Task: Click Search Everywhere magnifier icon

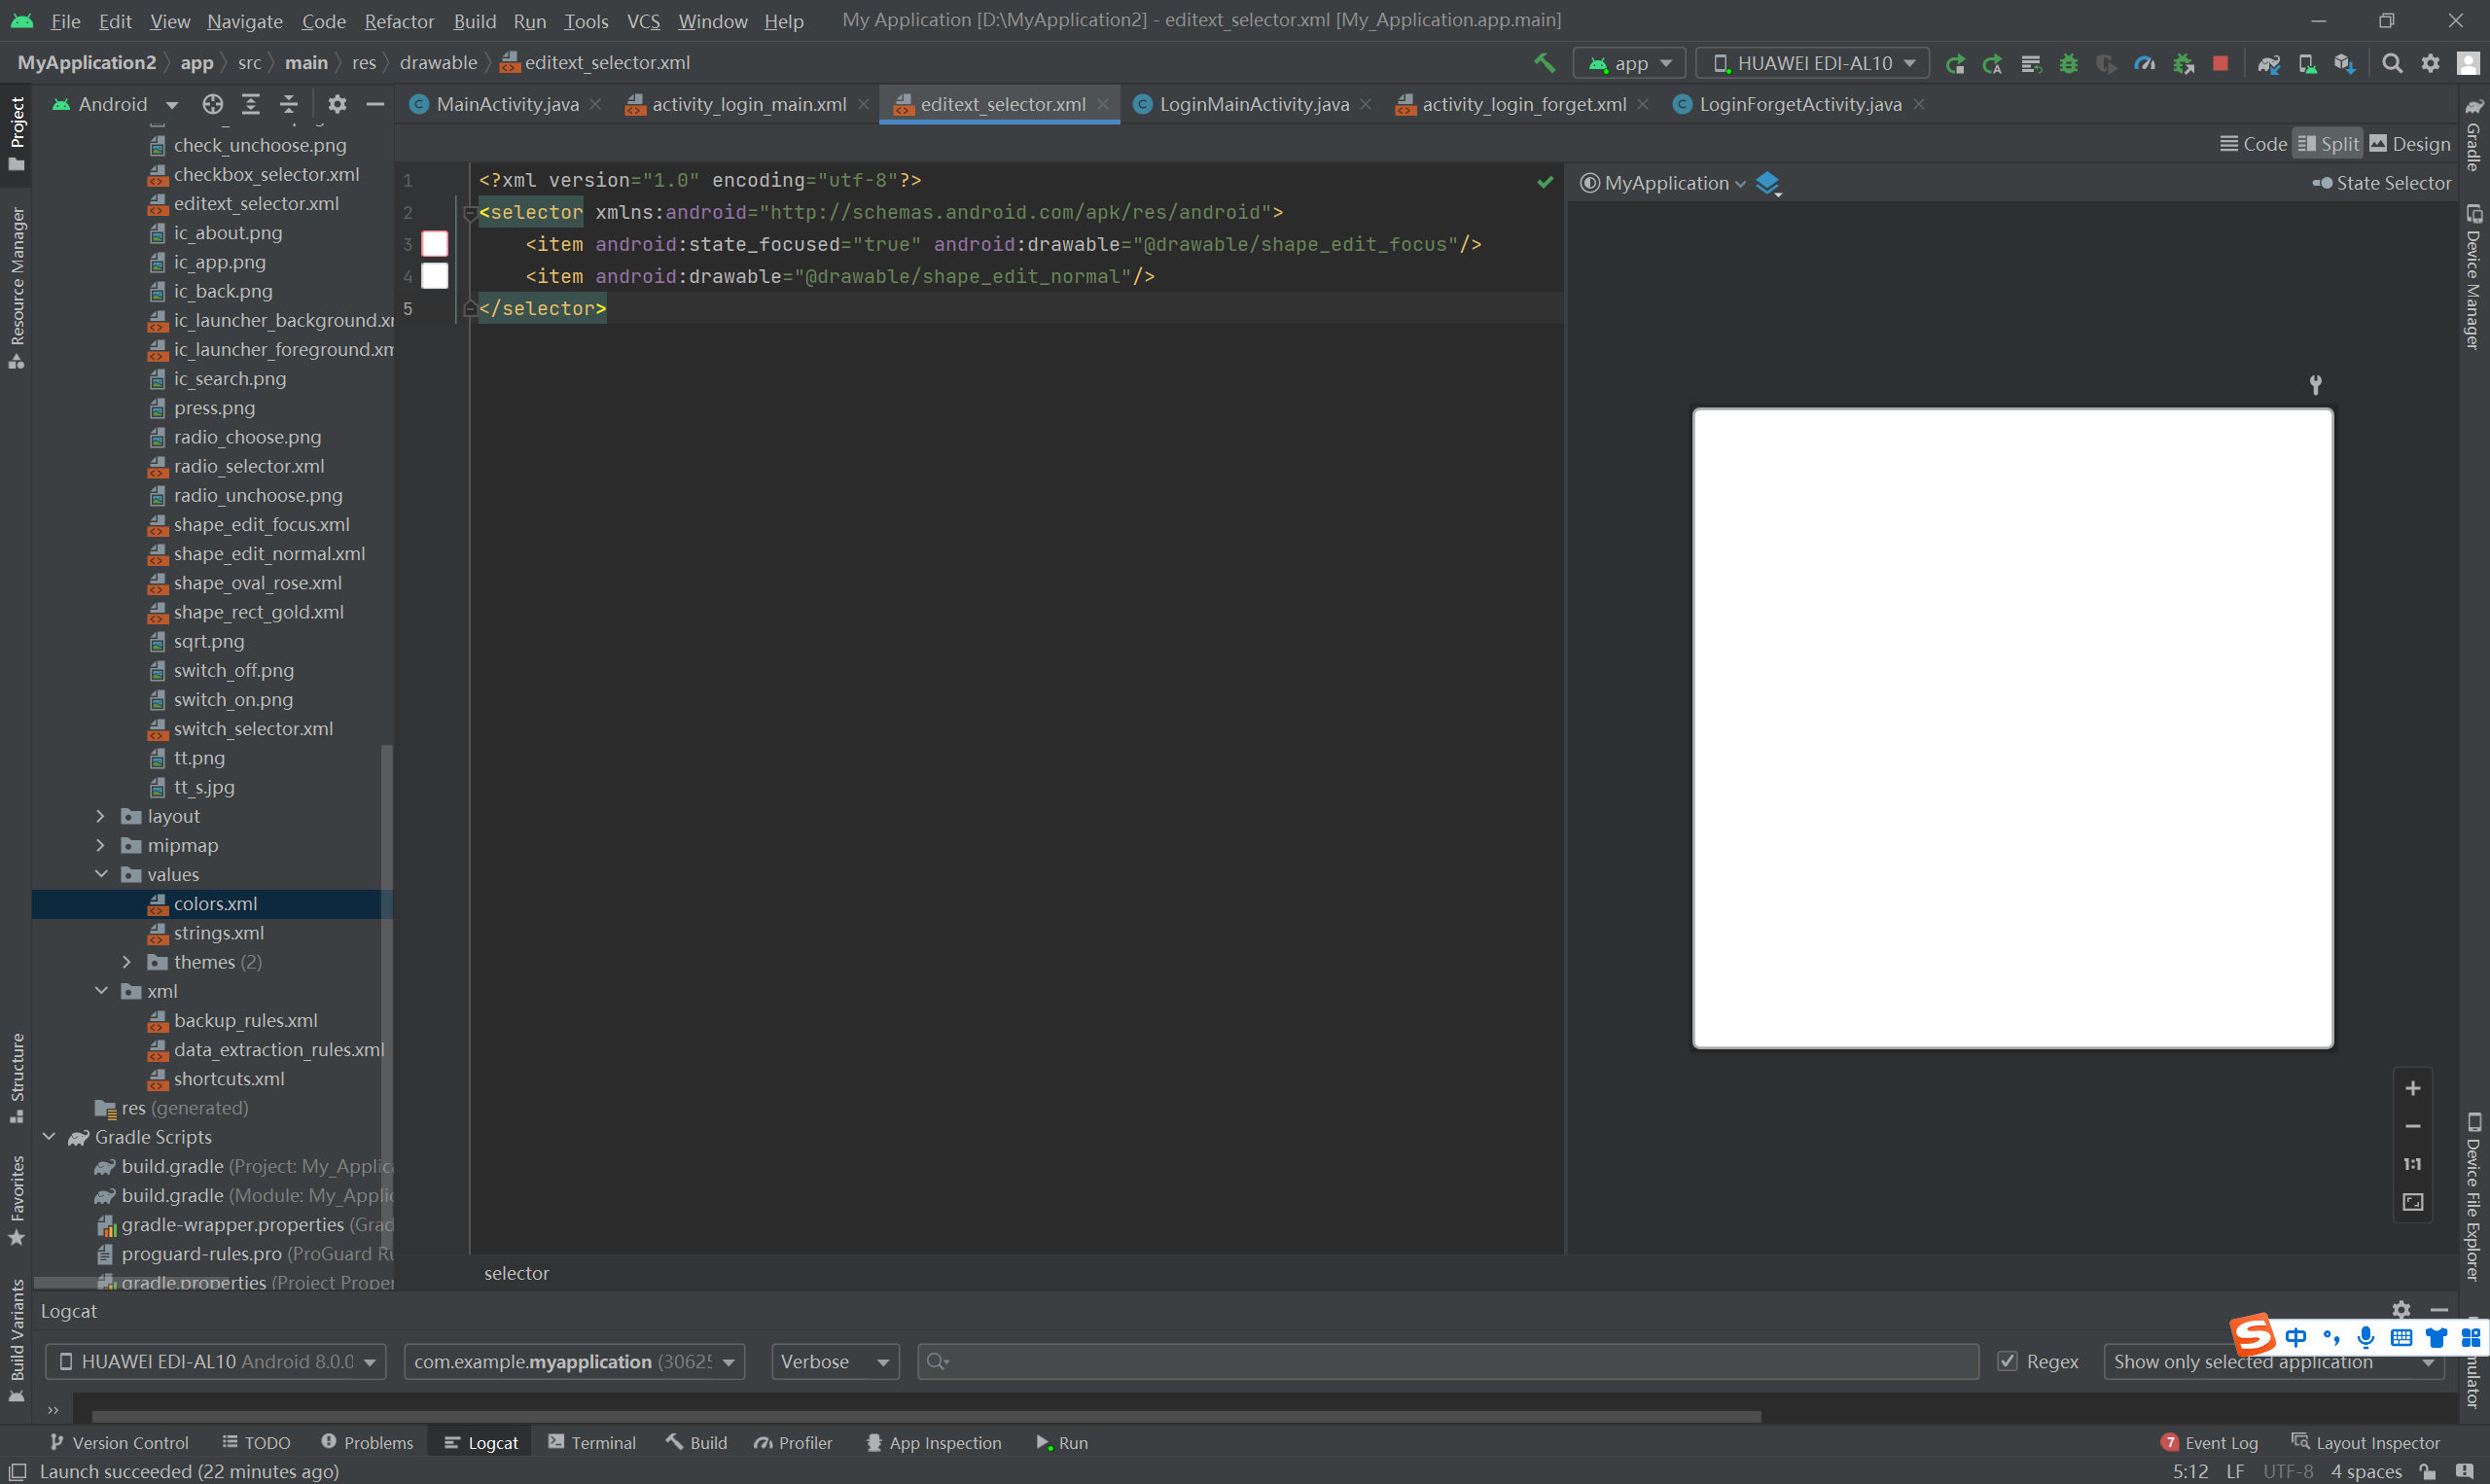Action: (2392, 63)
